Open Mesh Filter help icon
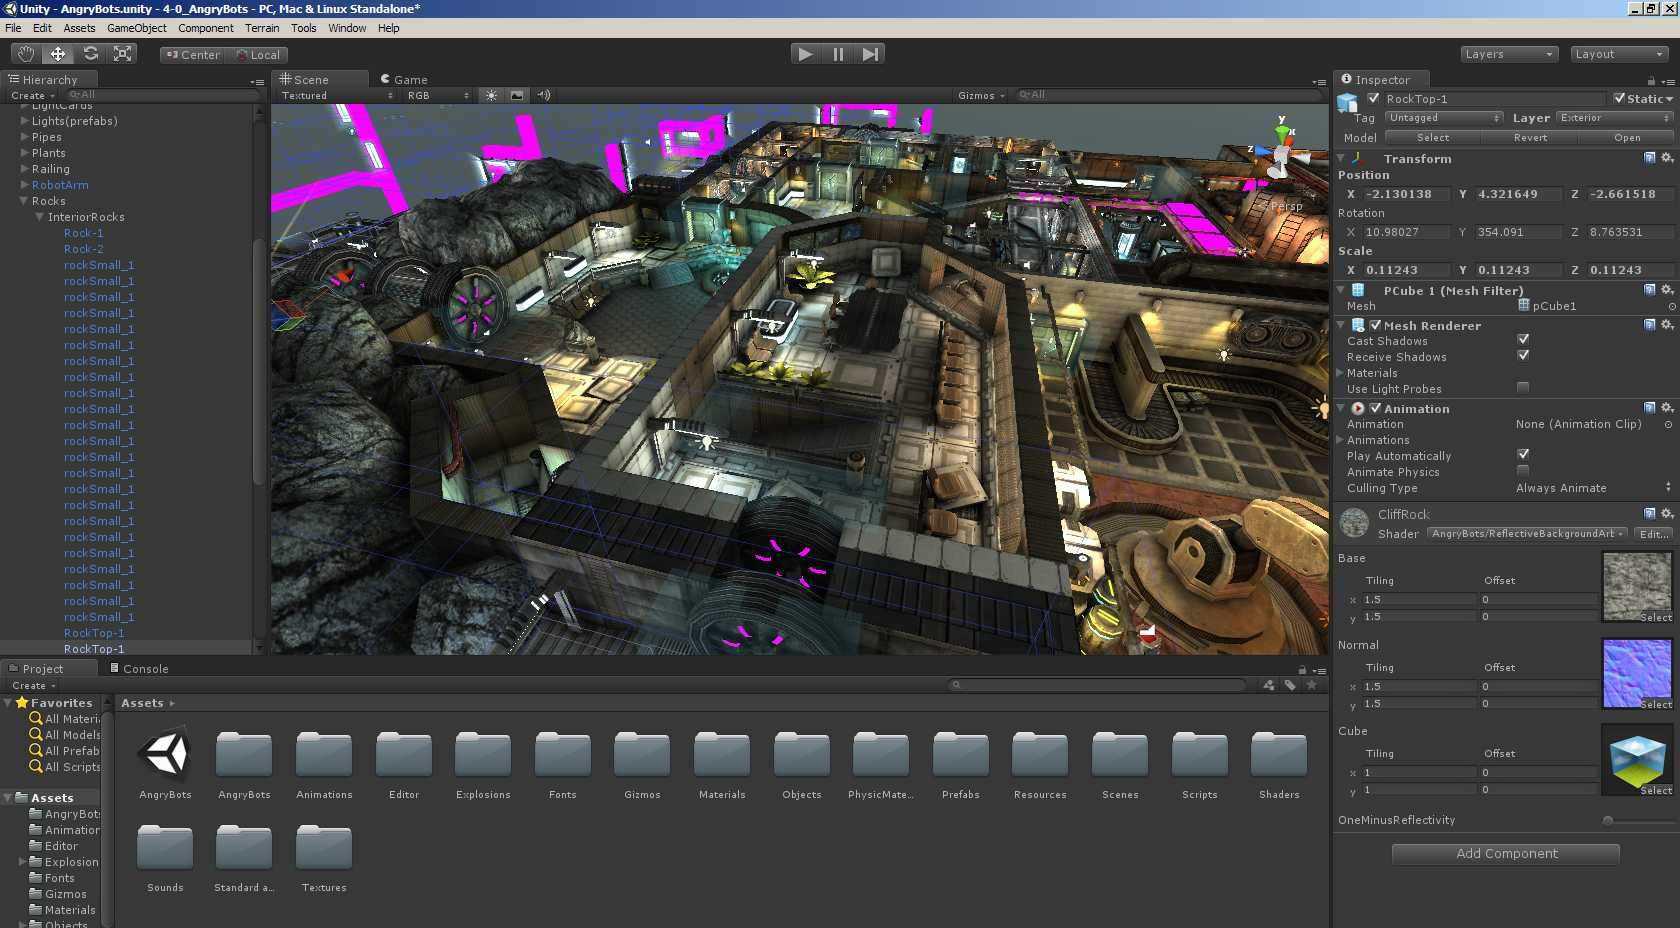Image resolution: width=1680 pixels, height=928 pixels. [1650, 290]
